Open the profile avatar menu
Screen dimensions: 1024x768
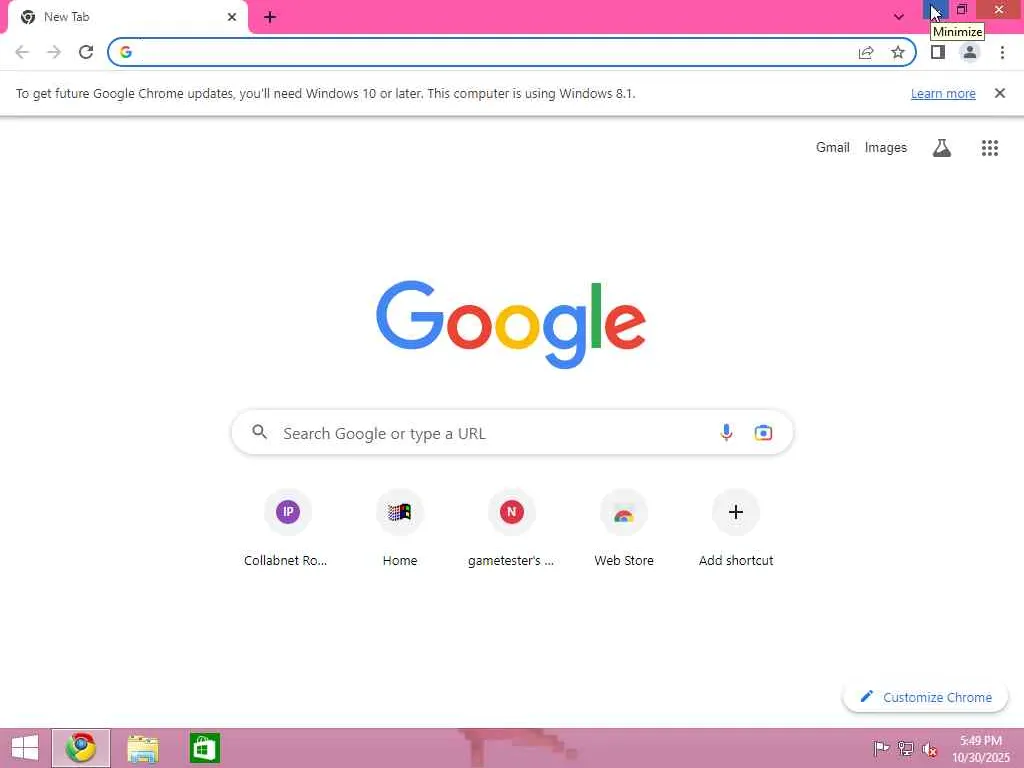pyautogui.click(x=970, y=52)
